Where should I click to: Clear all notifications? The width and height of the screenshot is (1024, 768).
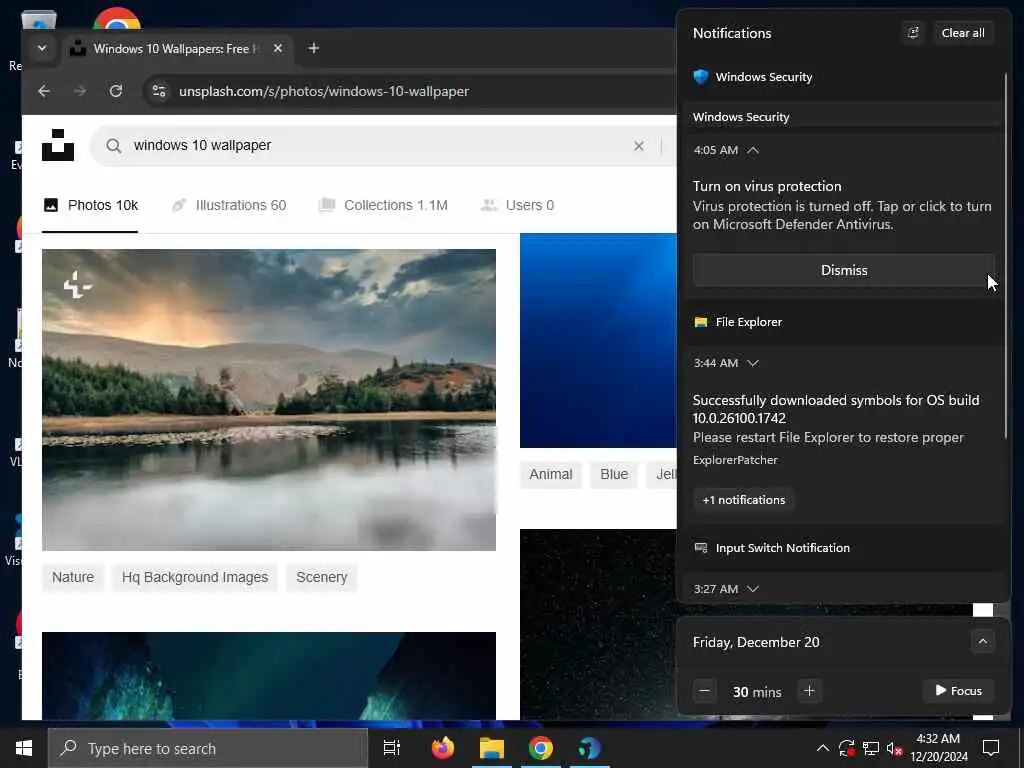[963, 33]
